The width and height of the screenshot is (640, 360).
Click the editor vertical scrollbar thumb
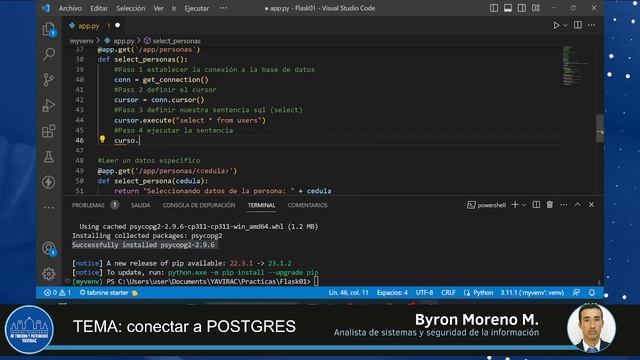tap(600, 128)
